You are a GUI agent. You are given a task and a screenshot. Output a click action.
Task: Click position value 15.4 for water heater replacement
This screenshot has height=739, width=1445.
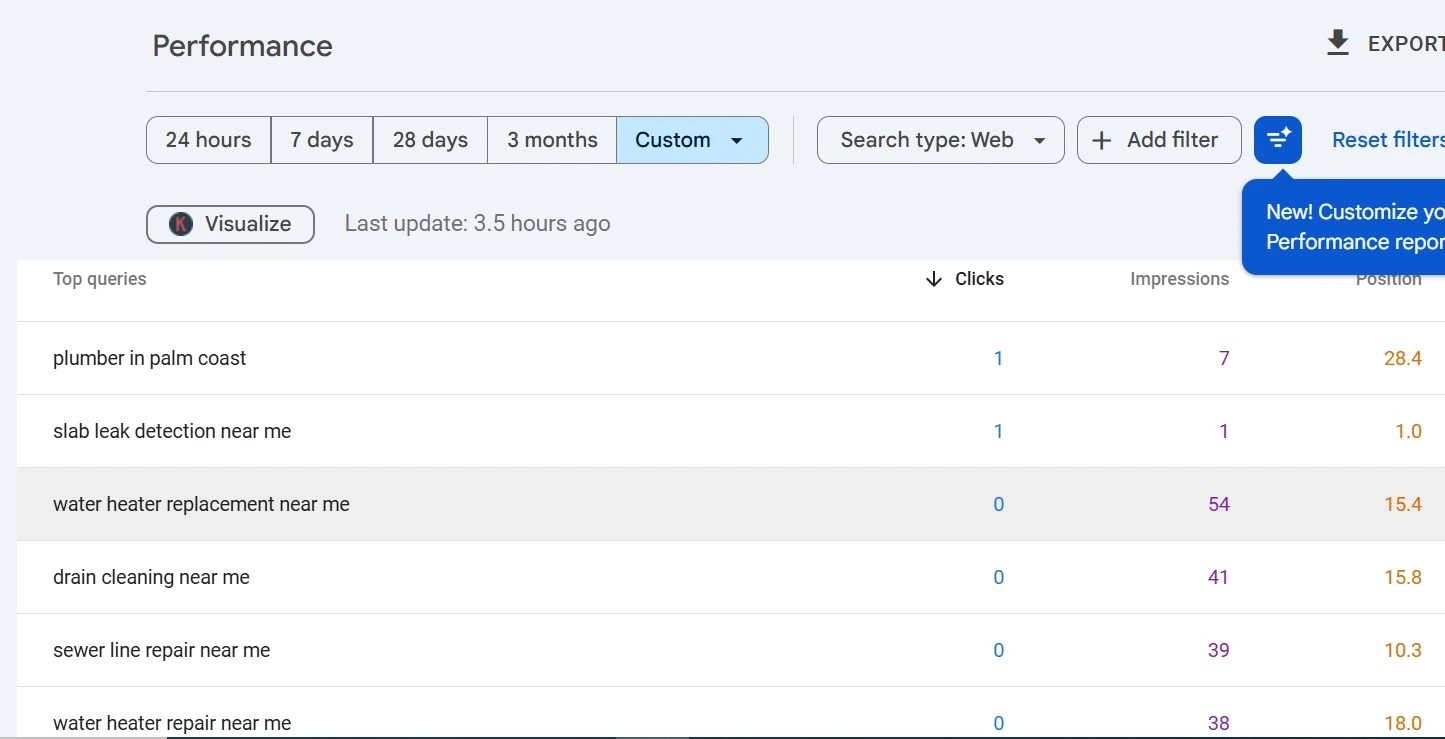click(x=1403, y=504)
